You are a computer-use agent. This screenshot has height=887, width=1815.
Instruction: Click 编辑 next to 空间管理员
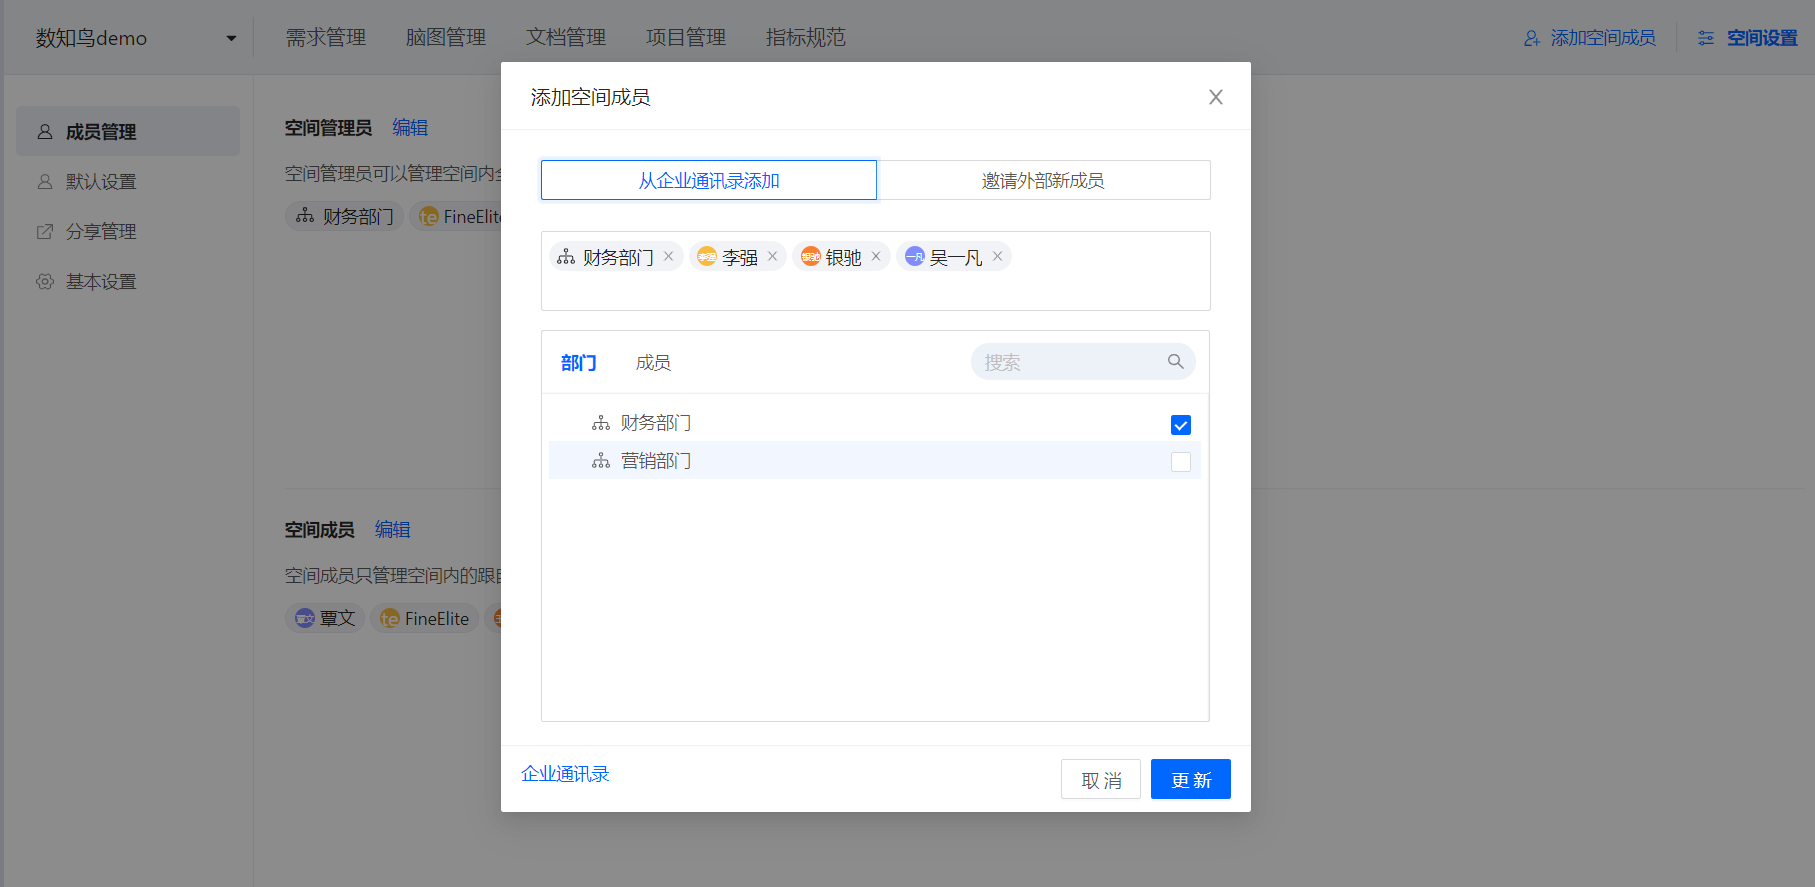point(410,127)
